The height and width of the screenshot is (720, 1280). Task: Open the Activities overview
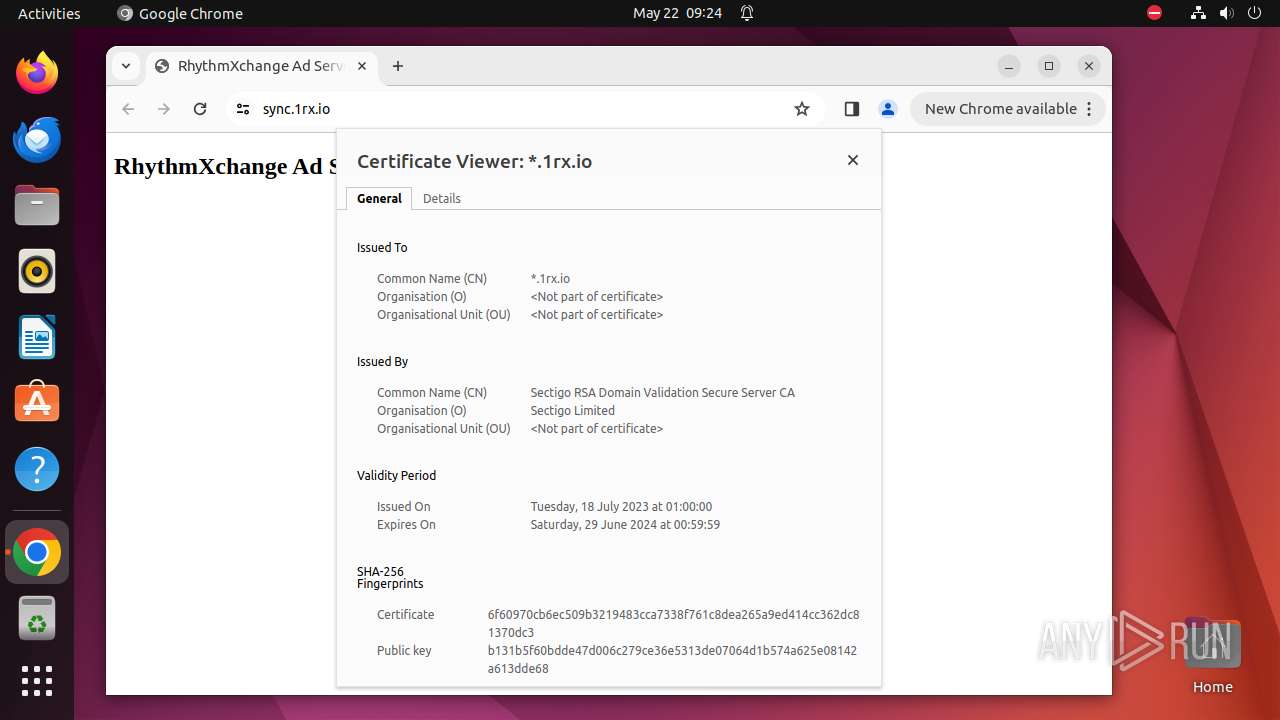point(49,13)
